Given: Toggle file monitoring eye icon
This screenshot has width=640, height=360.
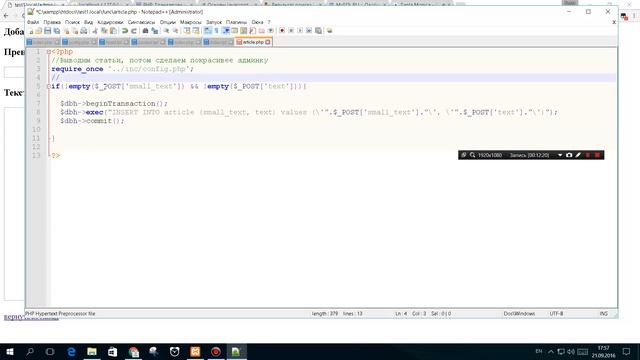Looking at the screenshot, I should (x=271, y=31).
